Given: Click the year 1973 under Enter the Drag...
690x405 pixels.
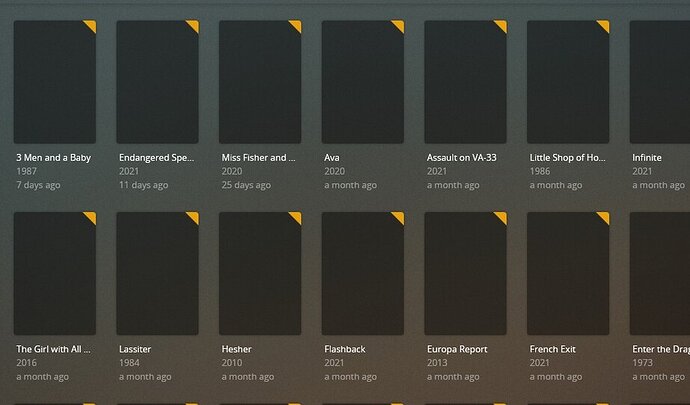Looking at the screenshot, I should click(642, 363).
